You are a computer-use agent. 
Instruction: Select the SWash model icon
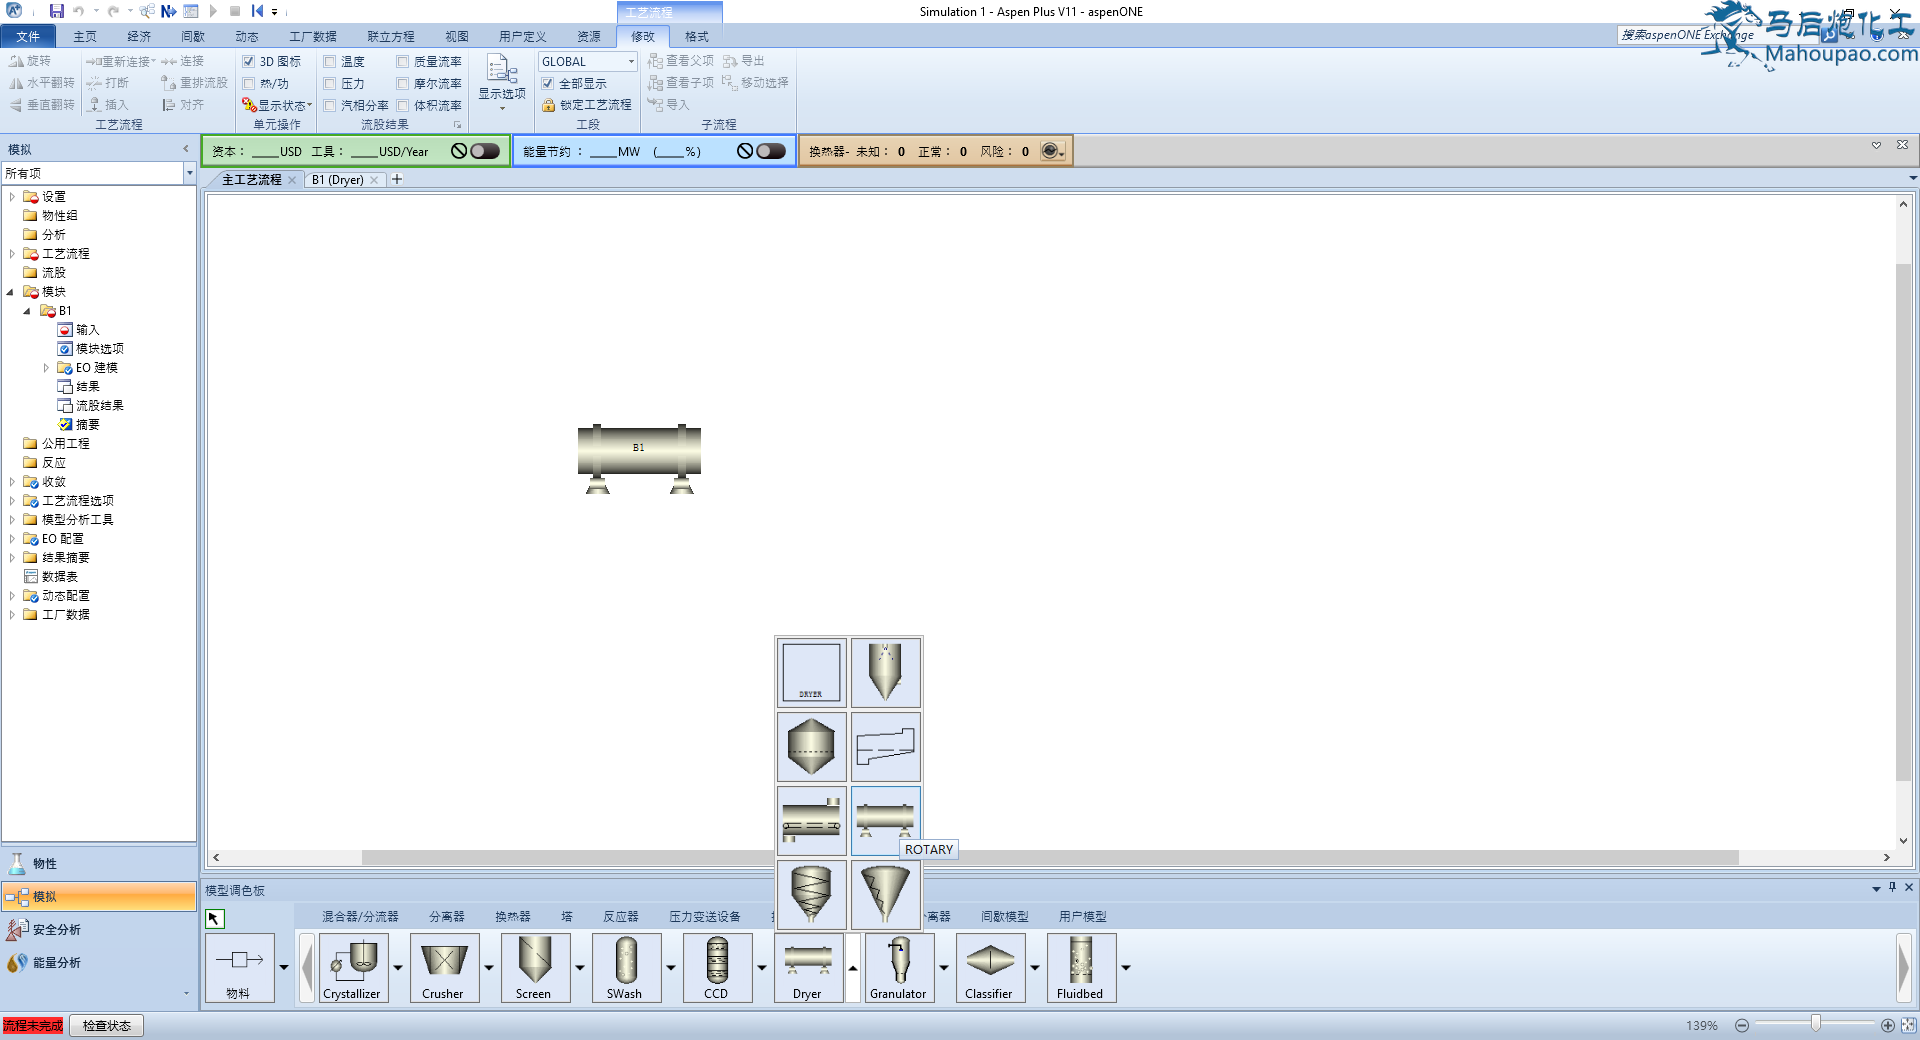click(625, 967)
